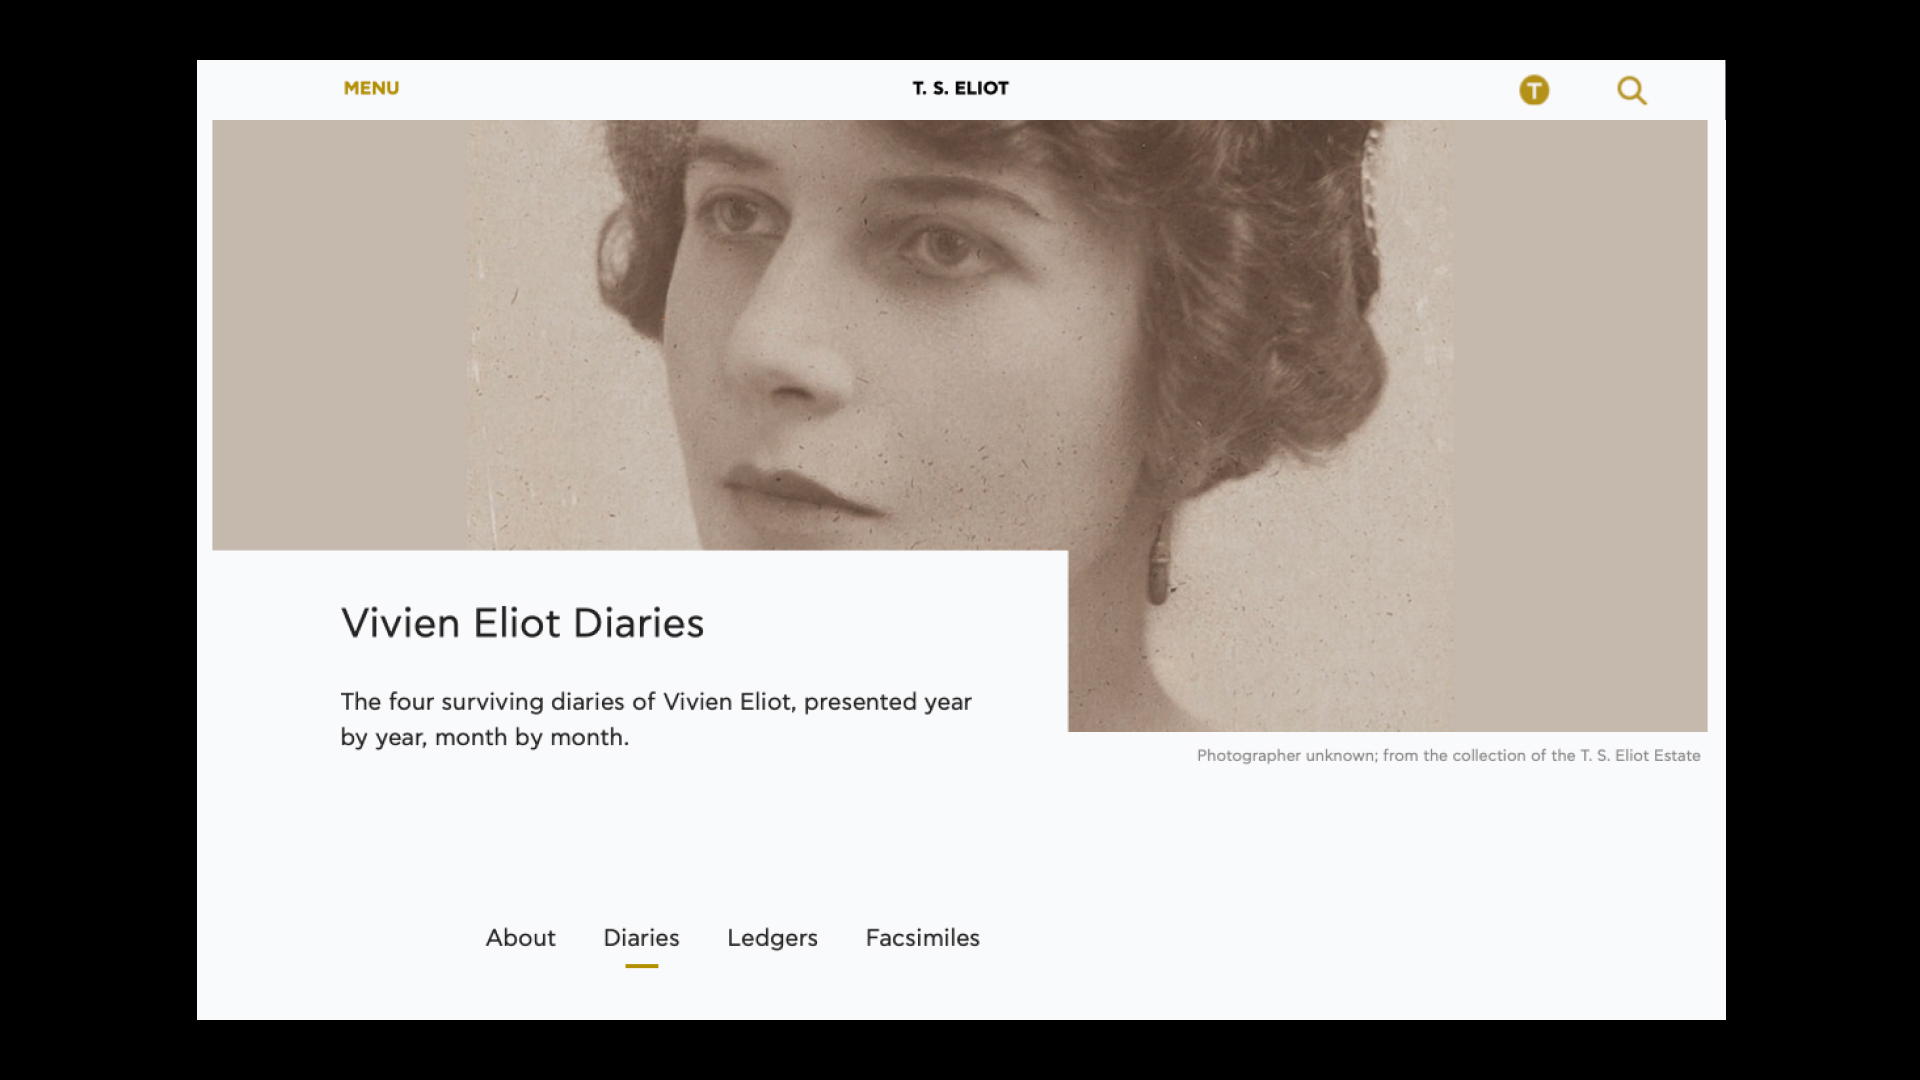1920x1080 pixels.
Task: Open the Ledgers tab
Action: [772, 938]
